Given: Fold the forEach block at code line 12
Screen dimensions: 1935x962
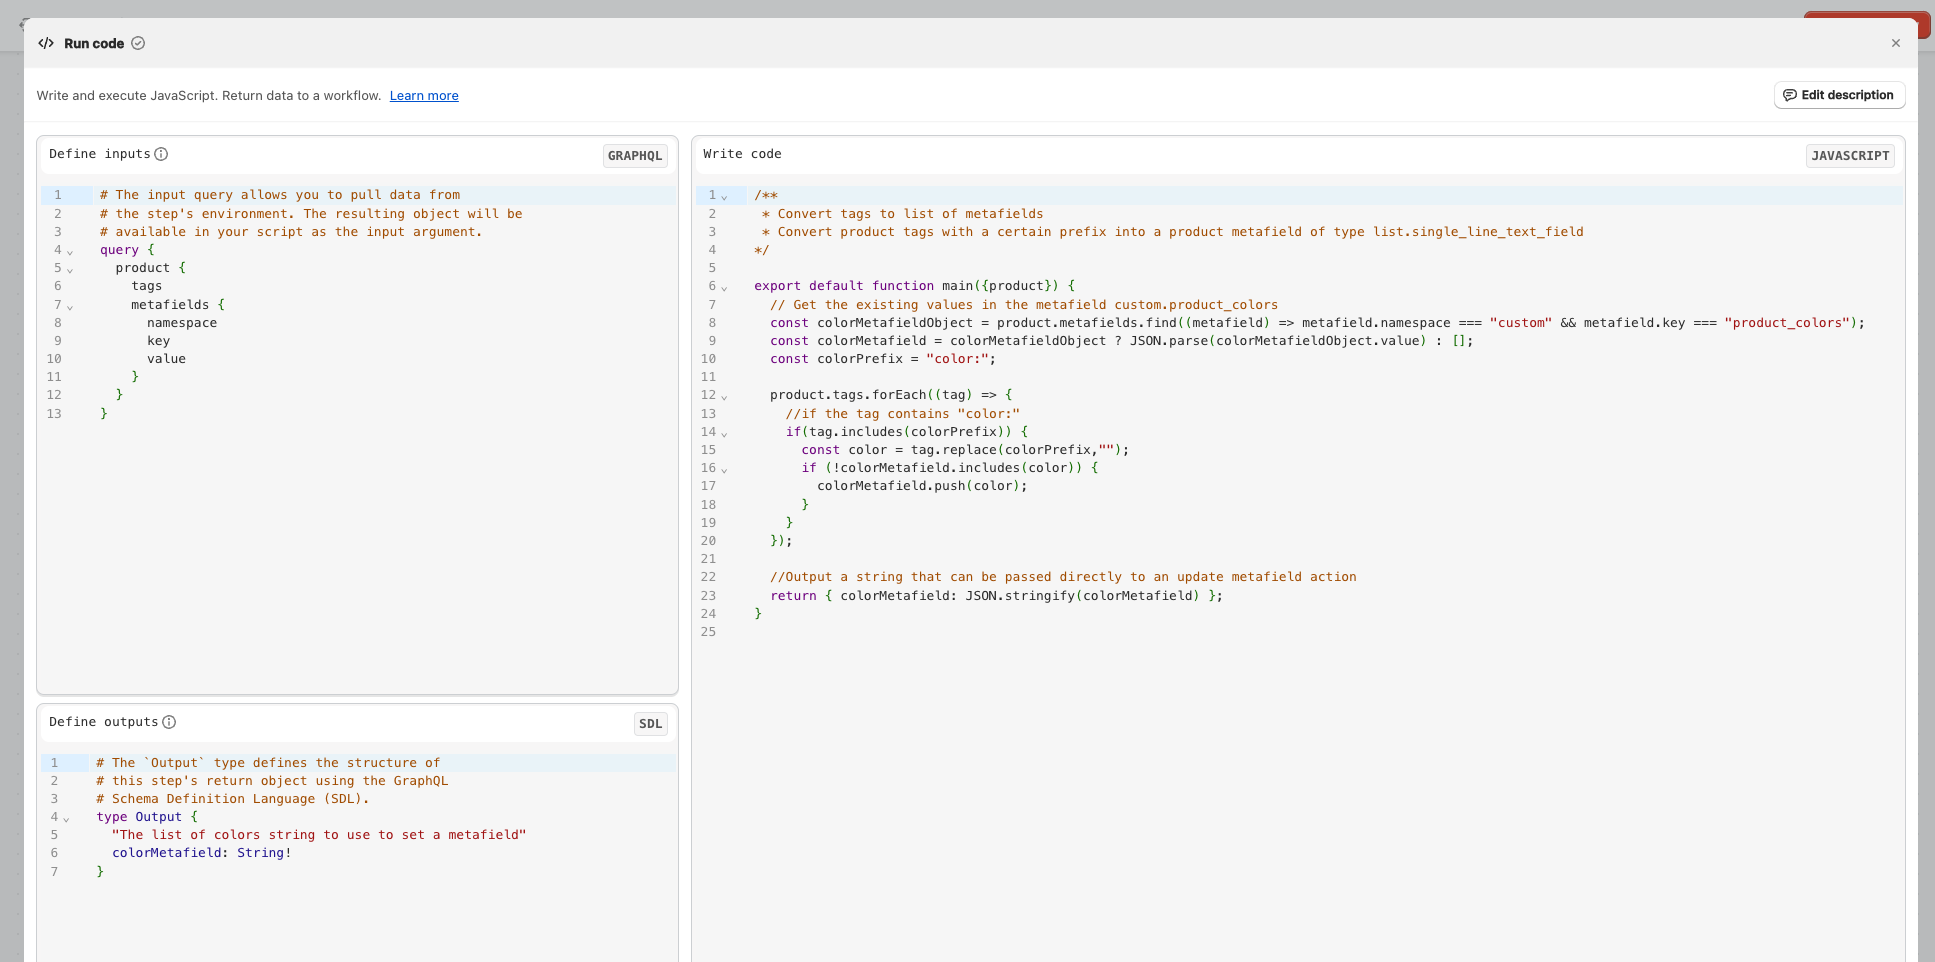Looking at the screenshot, I should coord(724,396).
